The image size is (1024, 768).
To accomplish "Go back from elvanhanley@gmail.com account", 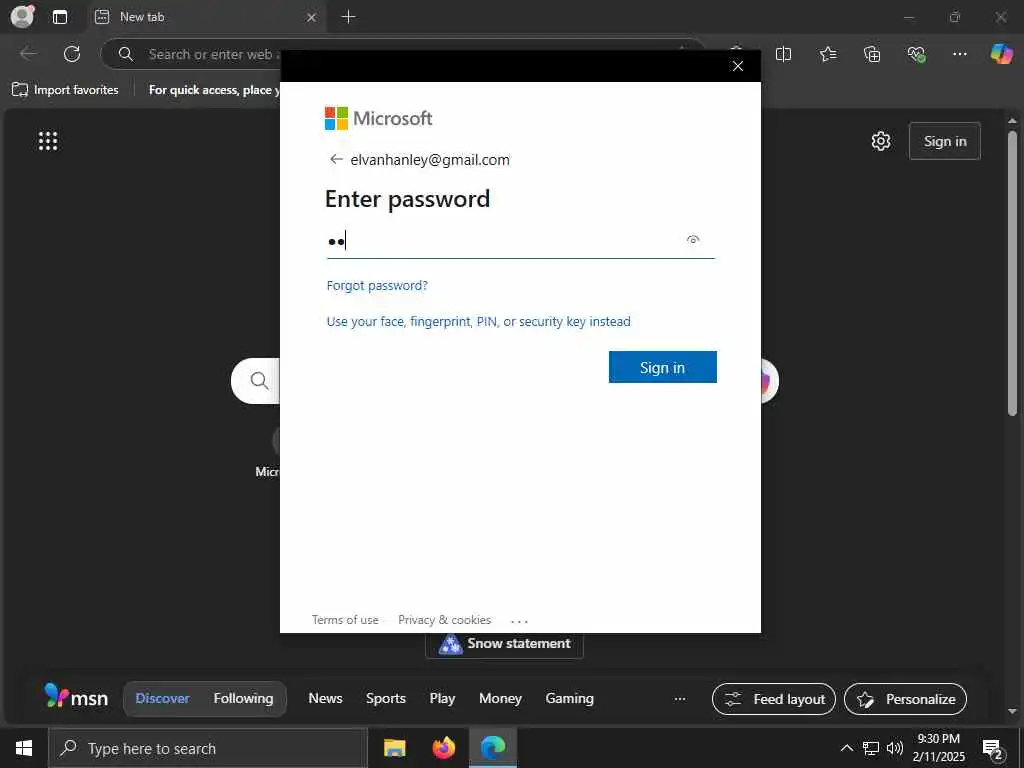I will point(336,159).
